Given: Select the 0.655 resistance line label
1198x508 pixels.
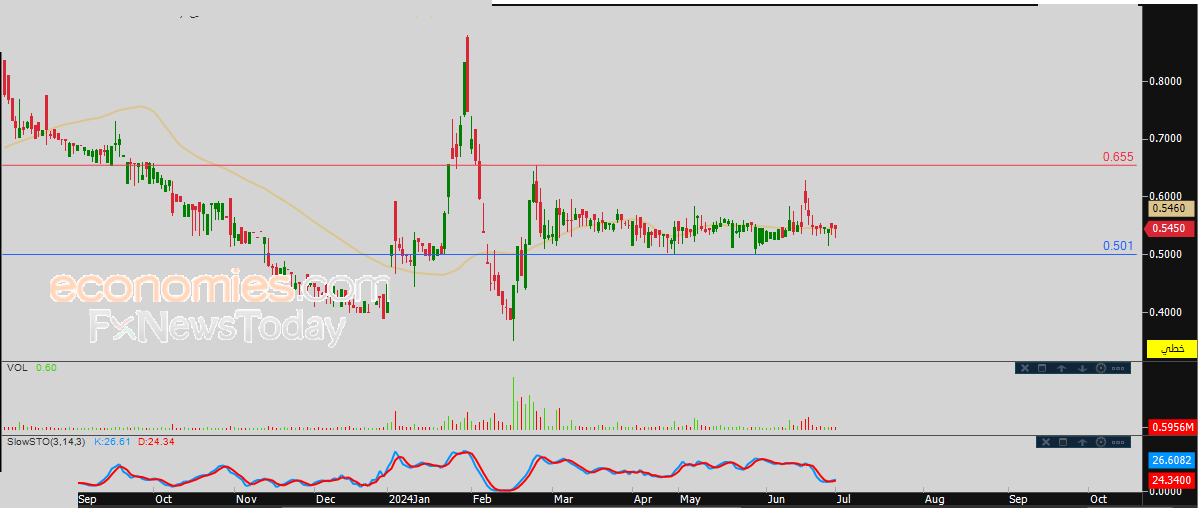Looking at the screenshot, I should click(x=1118, y=157).
